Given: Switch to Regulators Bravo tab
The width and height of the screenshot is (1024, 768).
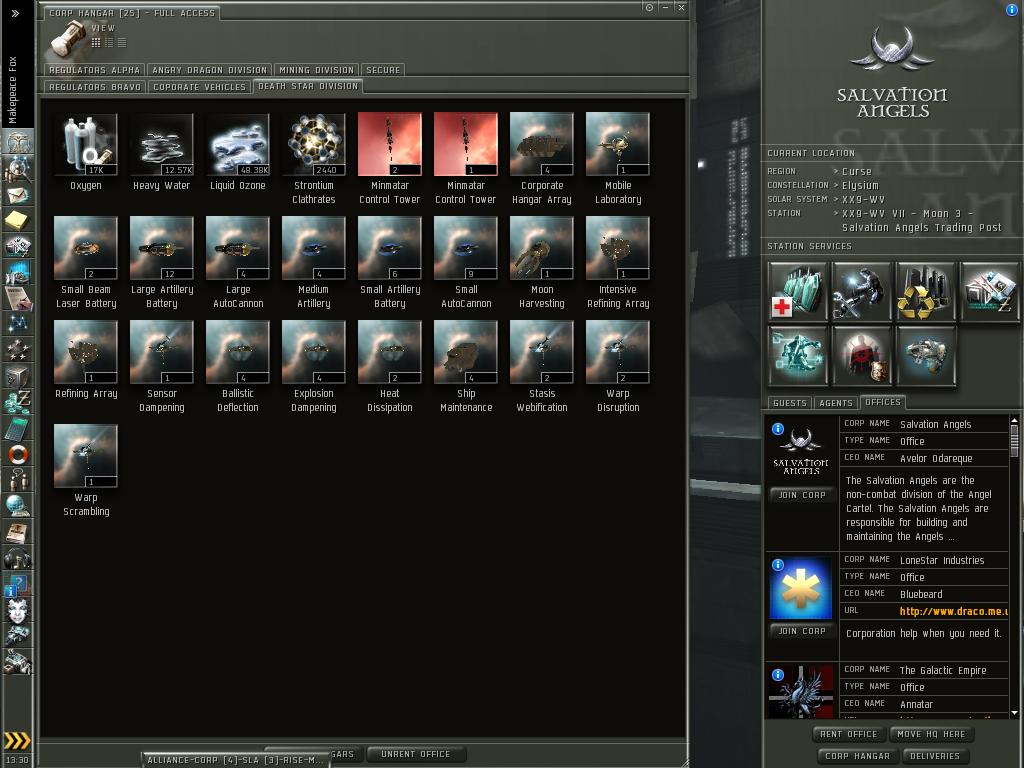Looking at the screenshot, I should (x=95, y=87).
